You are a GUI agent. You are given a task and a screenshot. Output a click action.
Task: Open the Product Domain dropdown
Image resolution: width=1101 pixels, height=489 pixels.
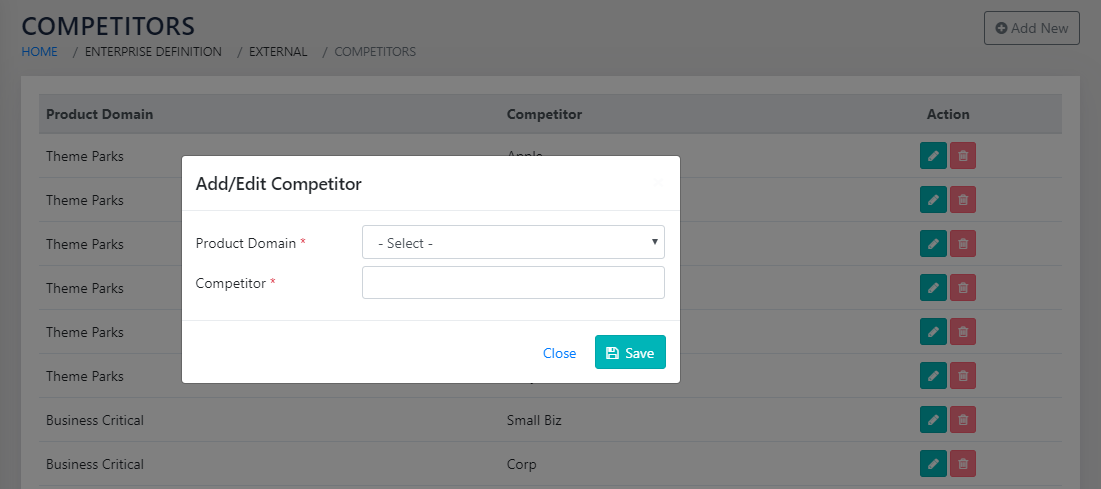(x=513, y=243)
